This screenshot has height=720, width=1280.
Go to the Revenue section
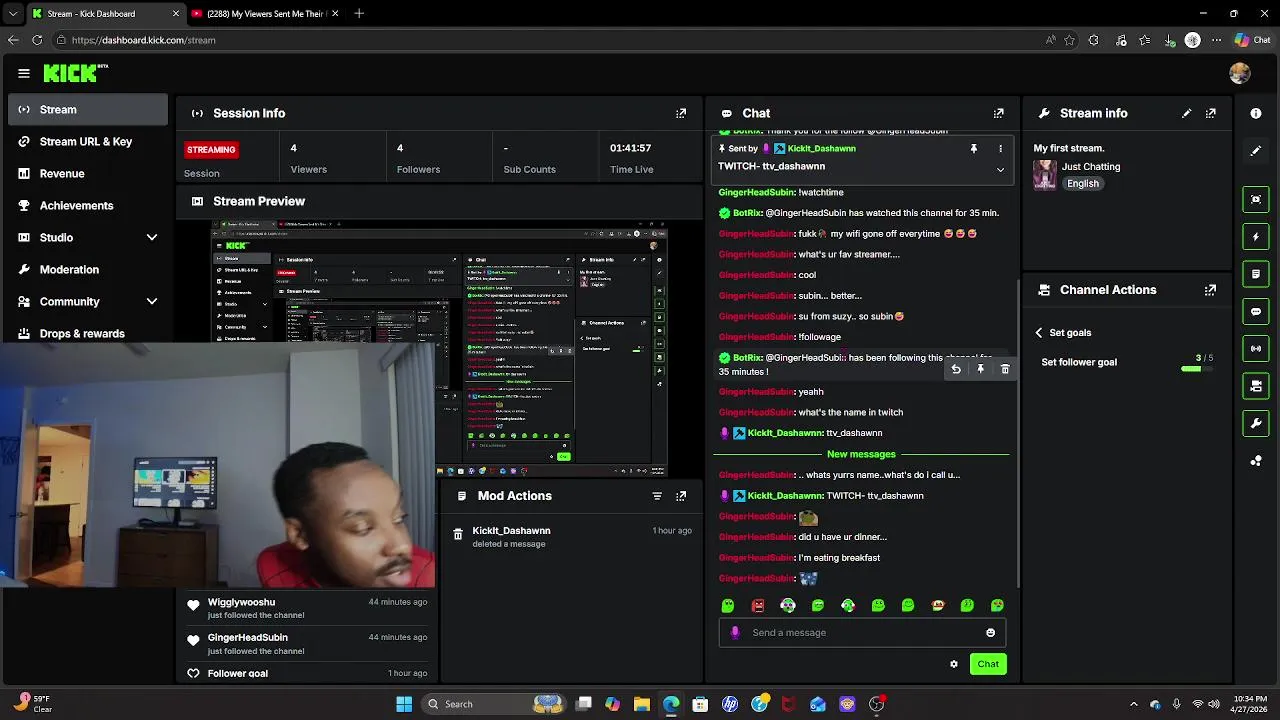click(88, 174)
